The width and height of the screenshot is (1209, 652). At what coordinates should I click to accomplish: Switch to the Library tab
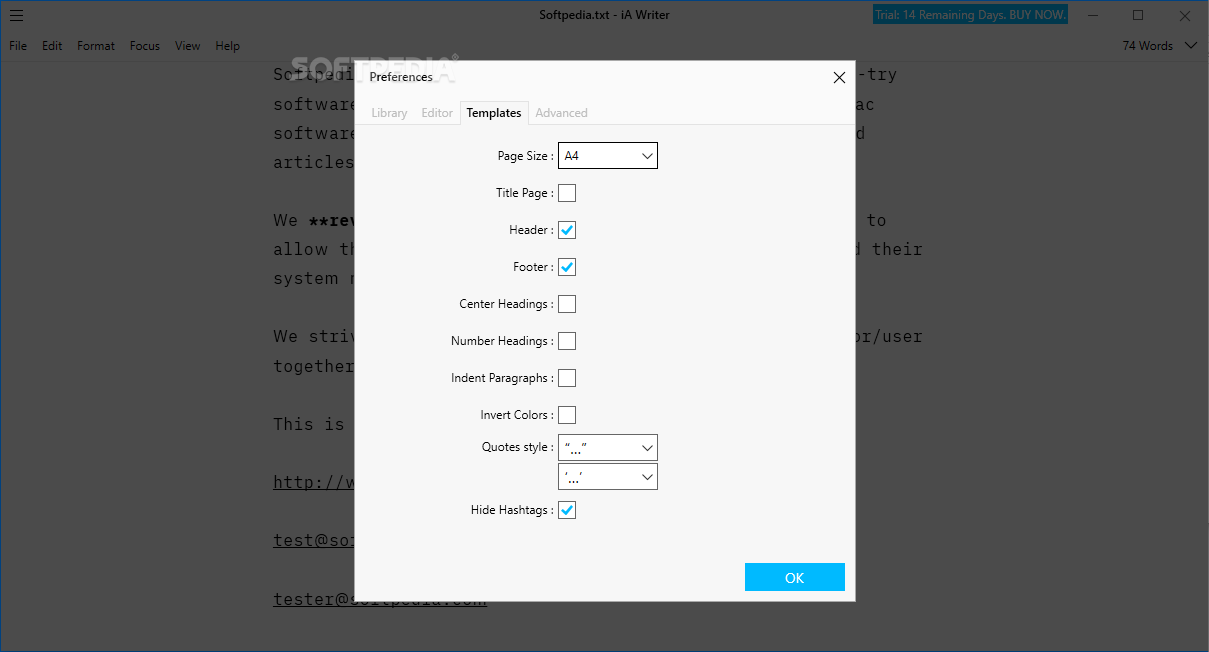click(389, 113)
